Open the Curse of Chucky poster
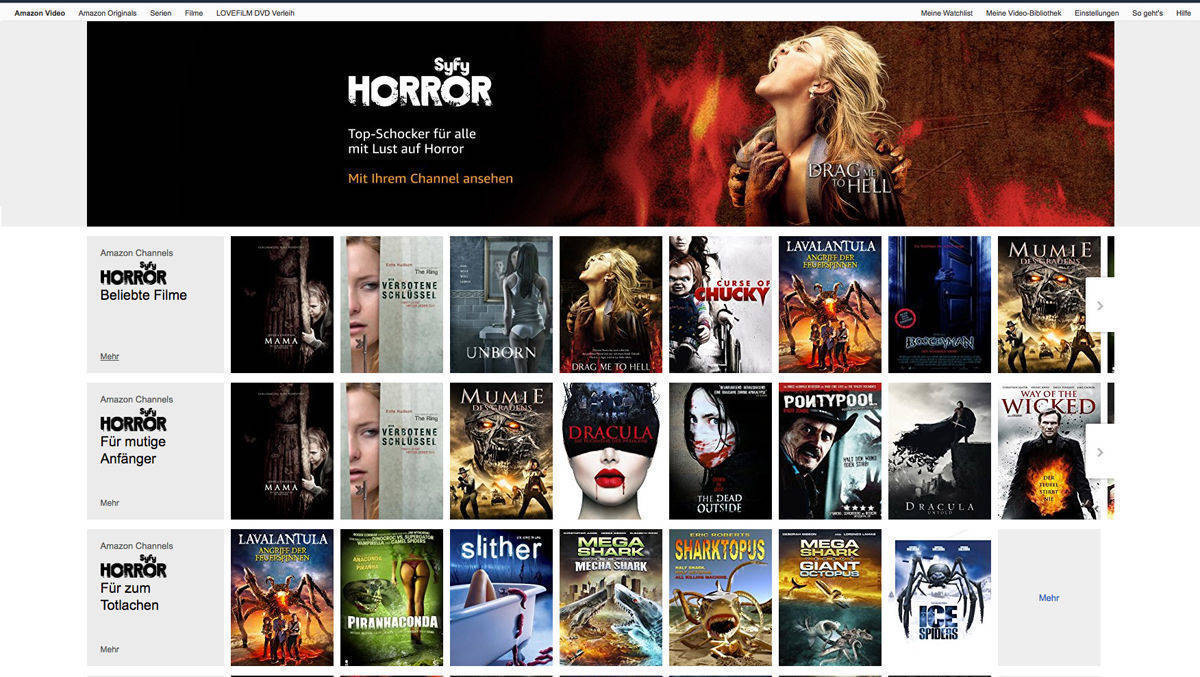The width and height of the screenshot is (1200, 677). (x=720, y=304)
